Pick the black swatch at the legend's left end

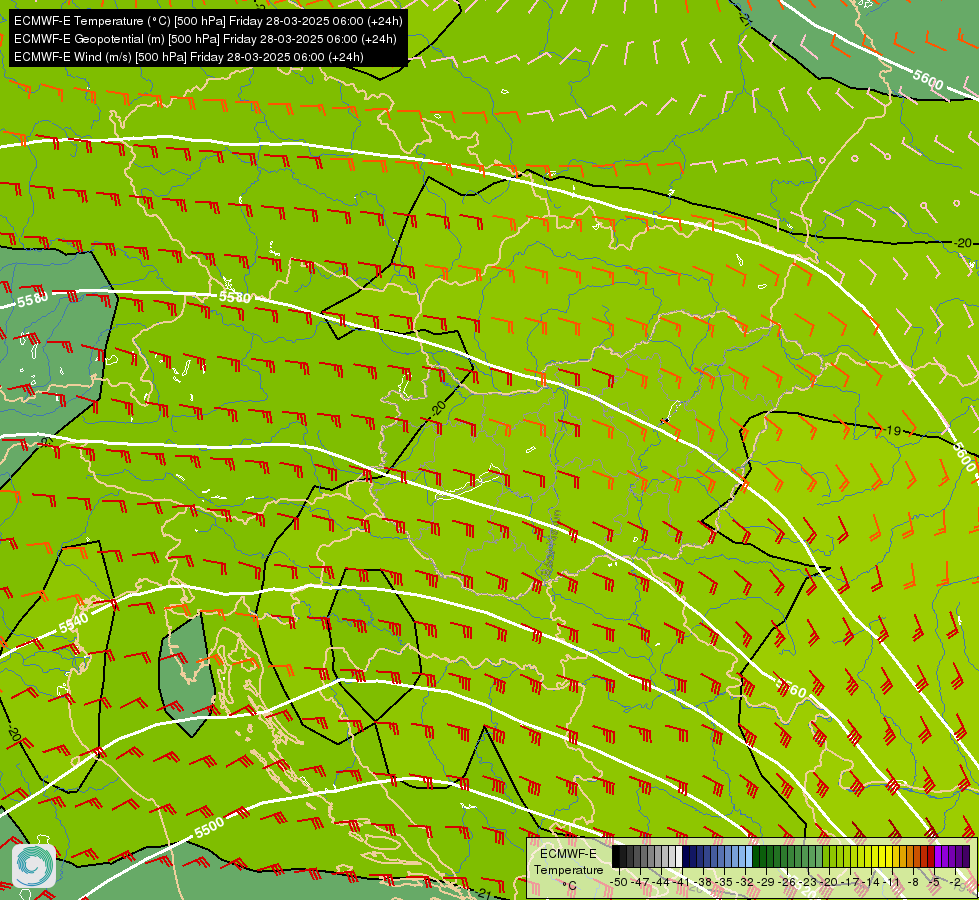[616, 856]
